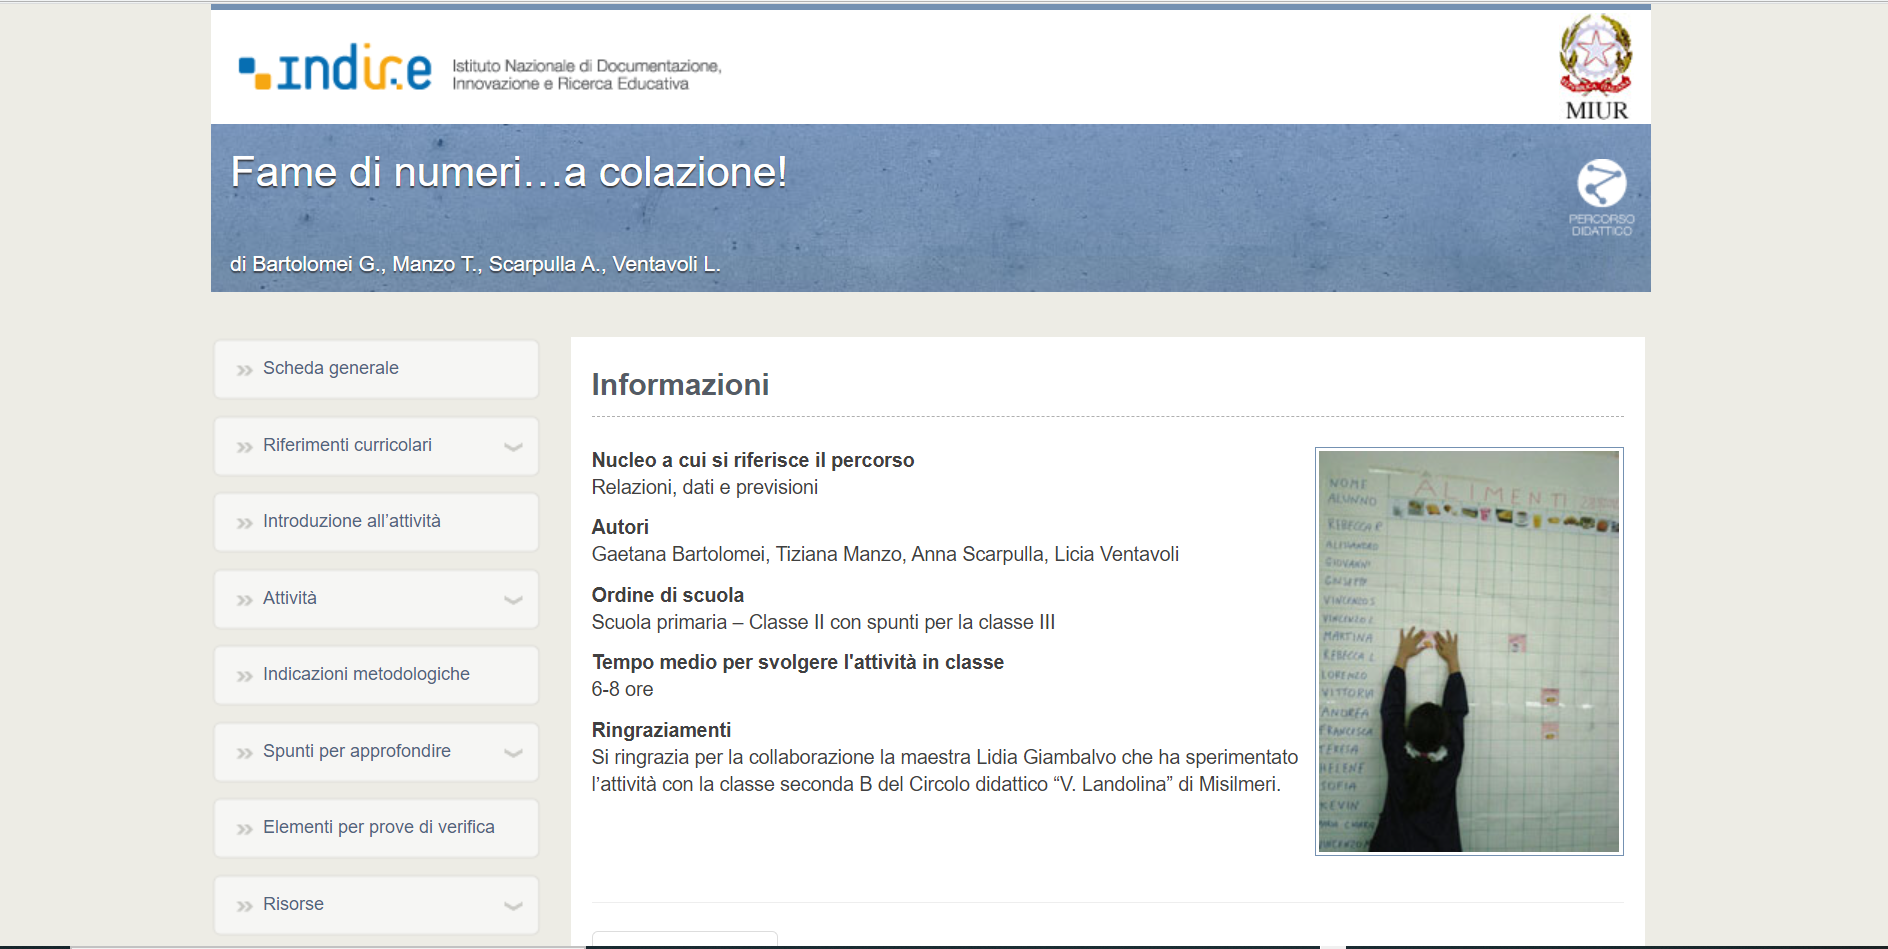This screenshot has width=1888, height=949.
Task: Expand Spunti per approfondire chevron
Action: click(x=513, y=753)
